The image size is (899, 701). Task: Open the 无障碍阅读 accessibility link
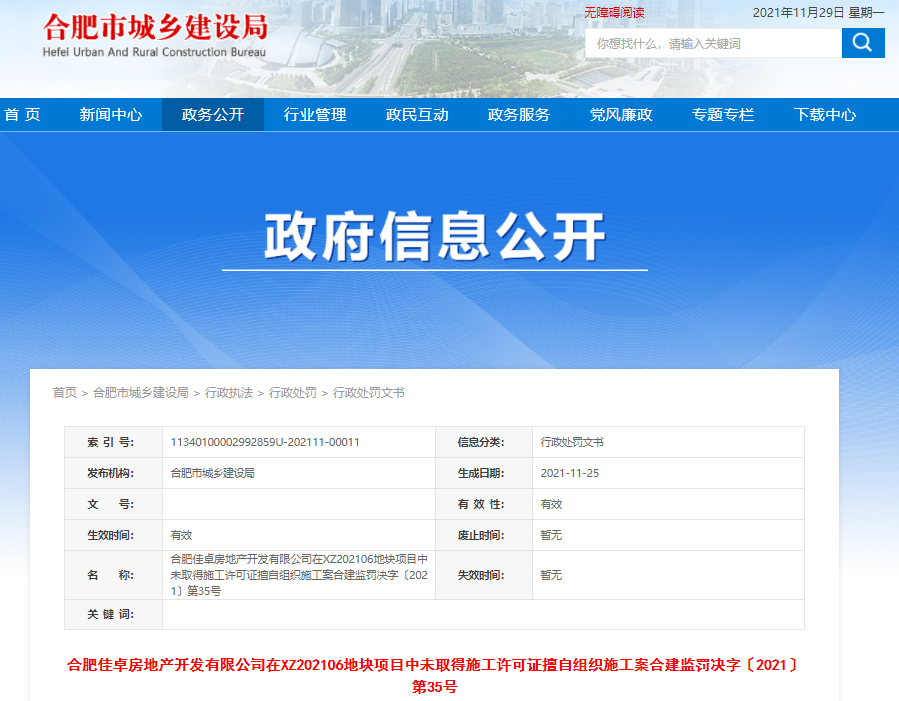[614, 13]
